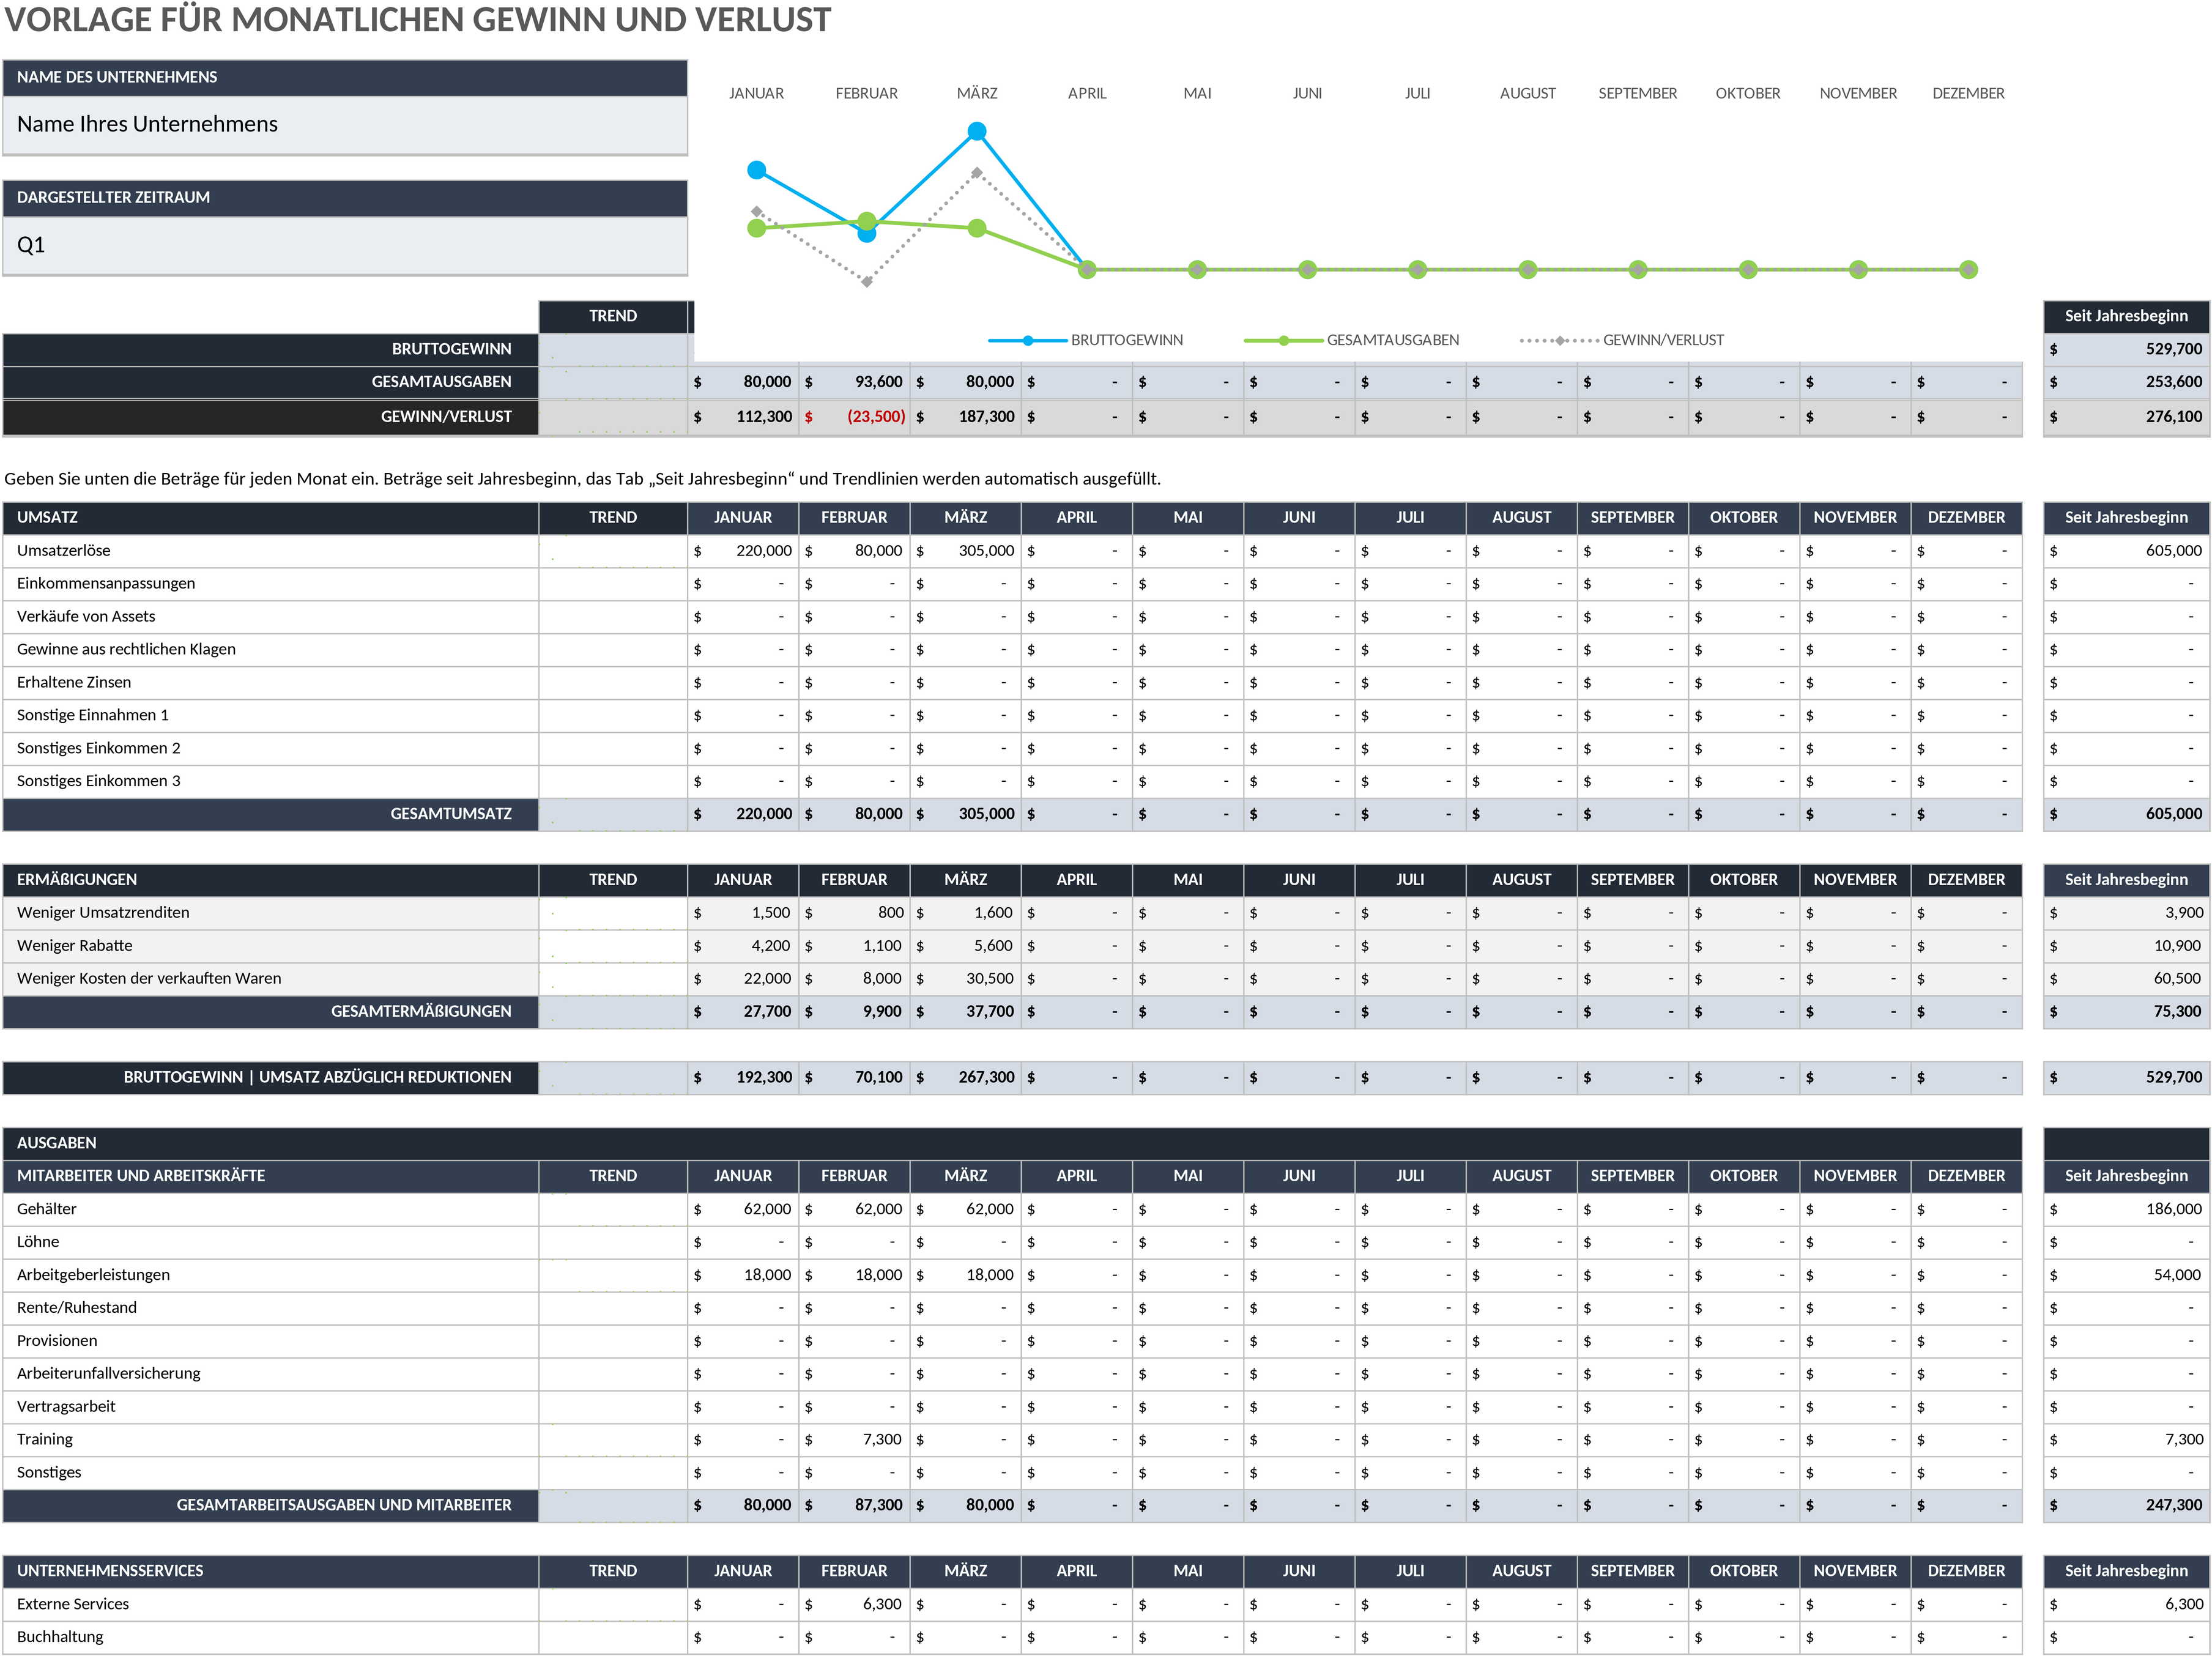
Task: Click the '247,300' year-to-date Gesamtarbeitsausgaben cell
Action: [x=2126, y=1505]
